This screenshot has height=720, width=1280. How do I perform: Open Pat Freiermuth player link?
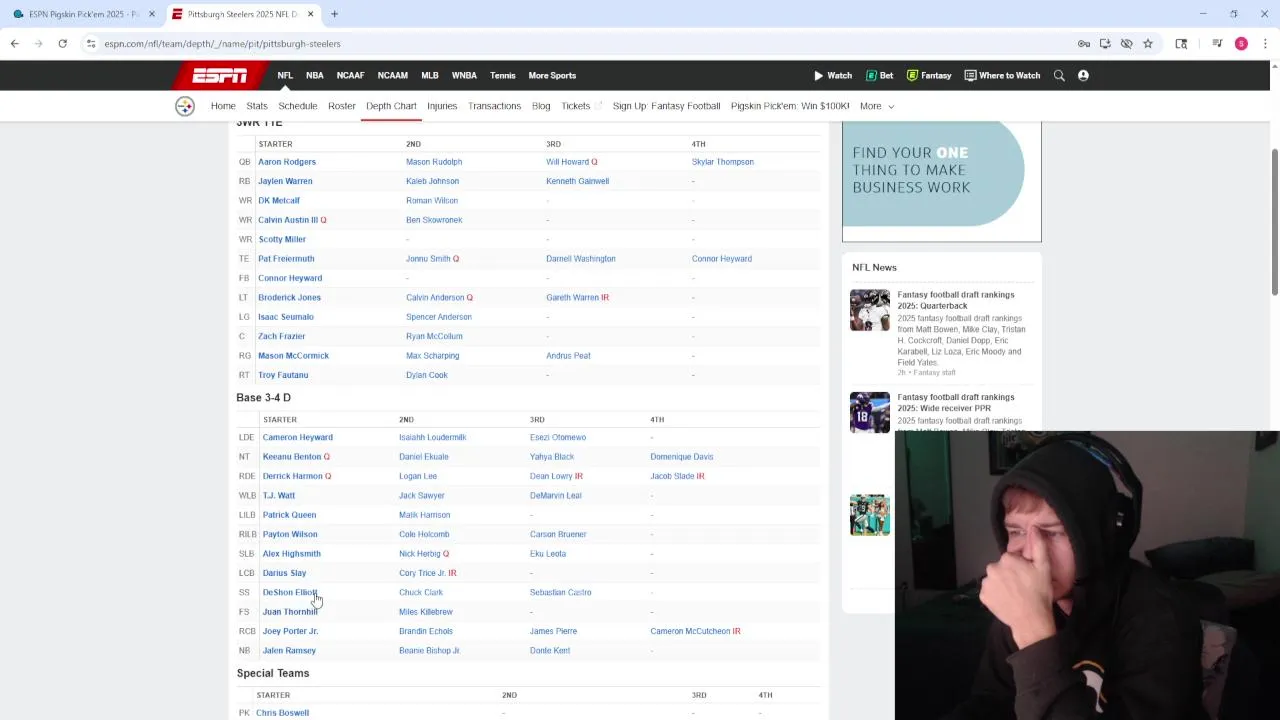[286, 259]
